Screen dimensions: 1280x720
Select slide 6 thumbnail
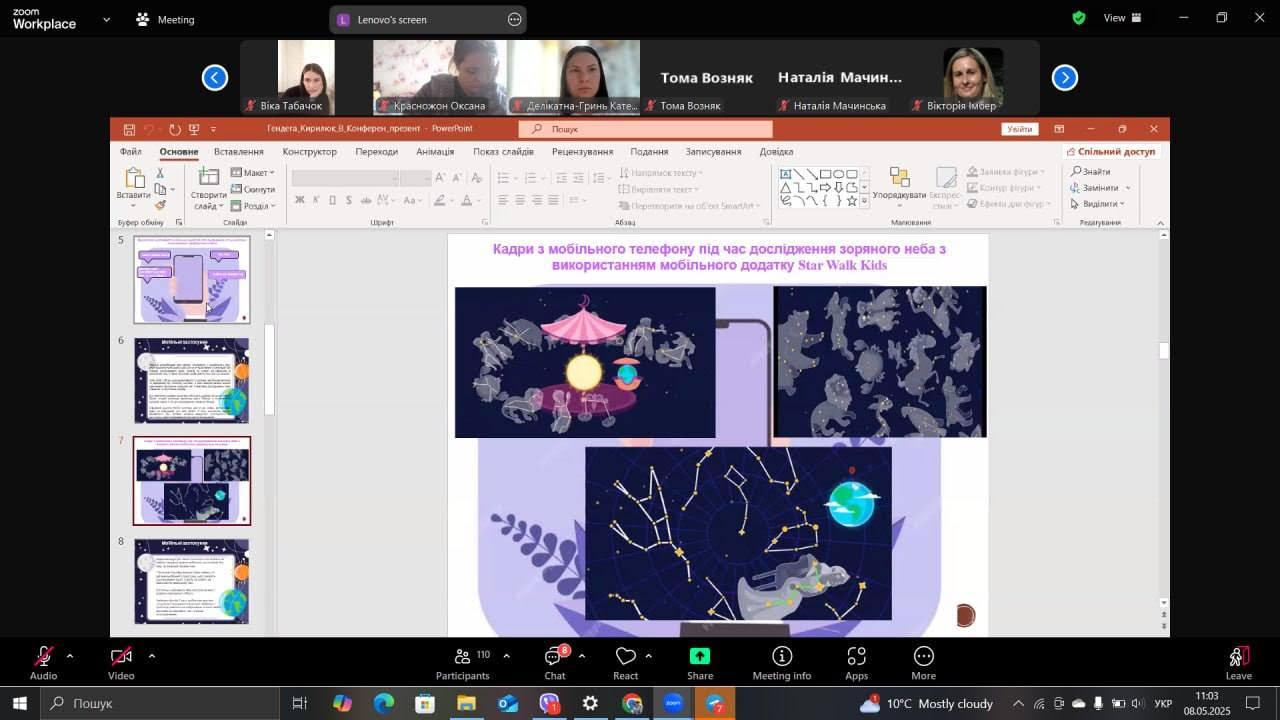(x=192, y=380)
